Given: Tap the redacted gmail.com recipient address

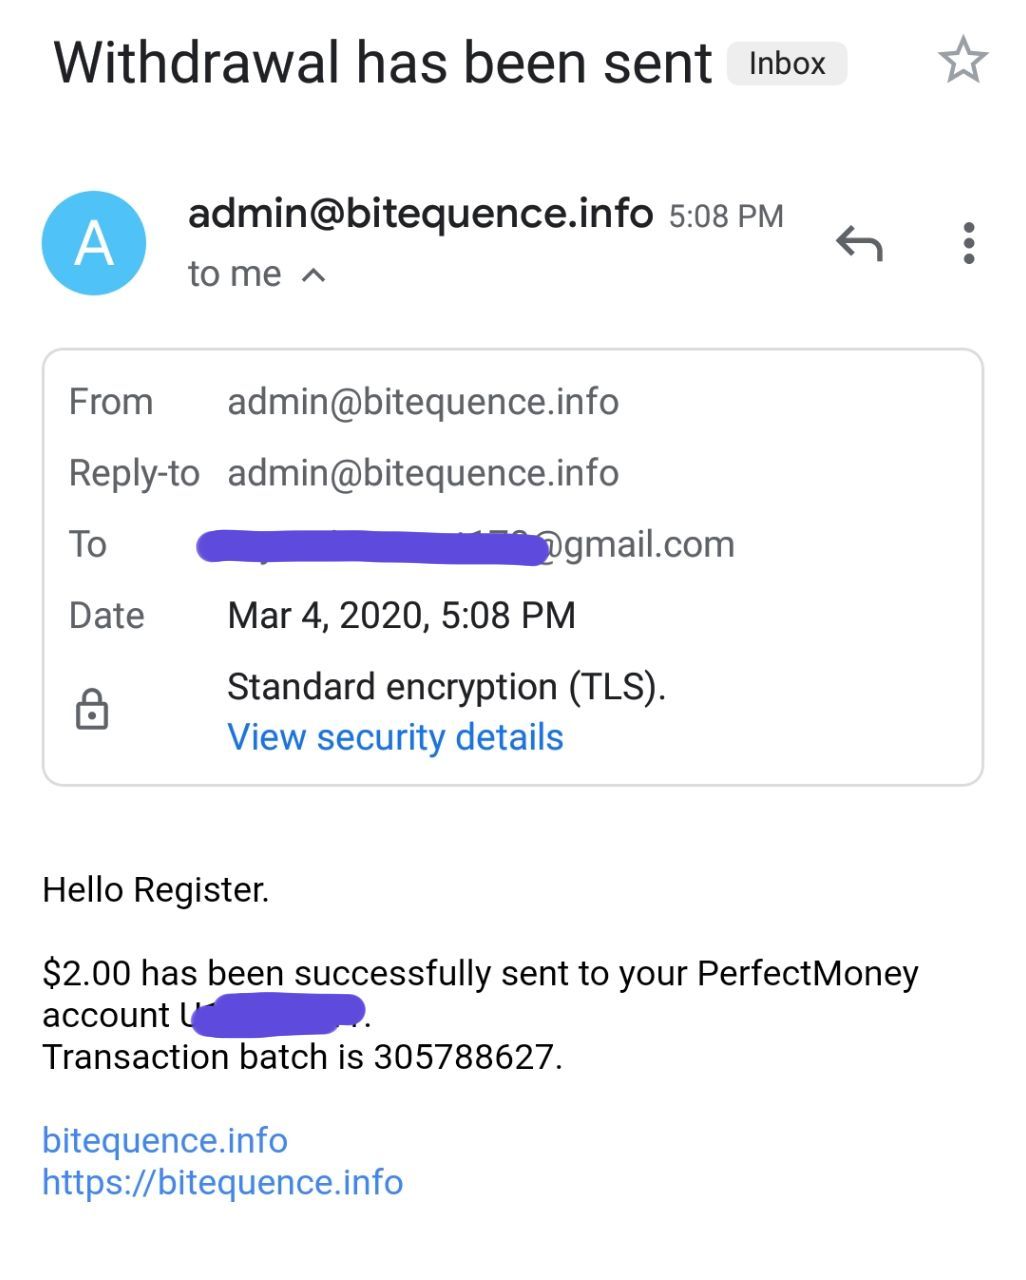Looking at the screenshot, I should pos(466,546).
